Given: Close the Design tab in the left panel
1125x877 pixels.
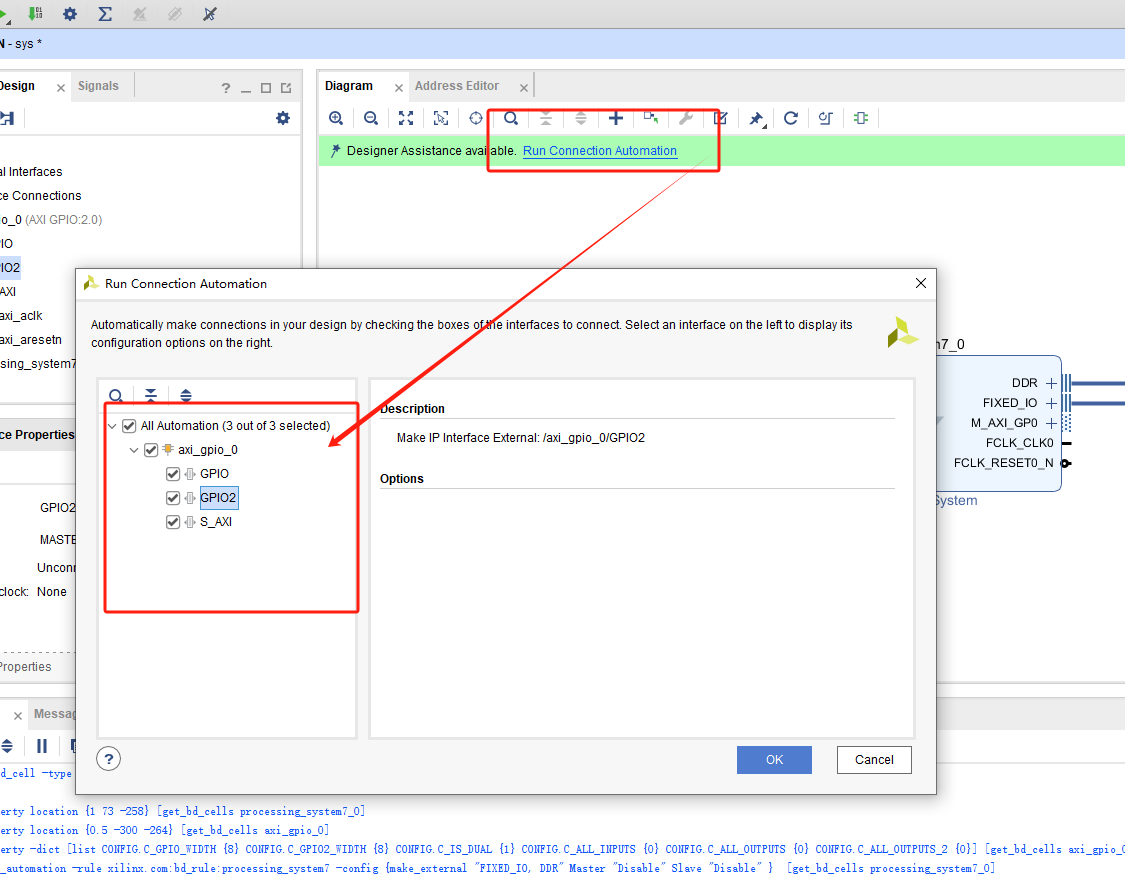Looking at the screenshot, I should 61,88.
